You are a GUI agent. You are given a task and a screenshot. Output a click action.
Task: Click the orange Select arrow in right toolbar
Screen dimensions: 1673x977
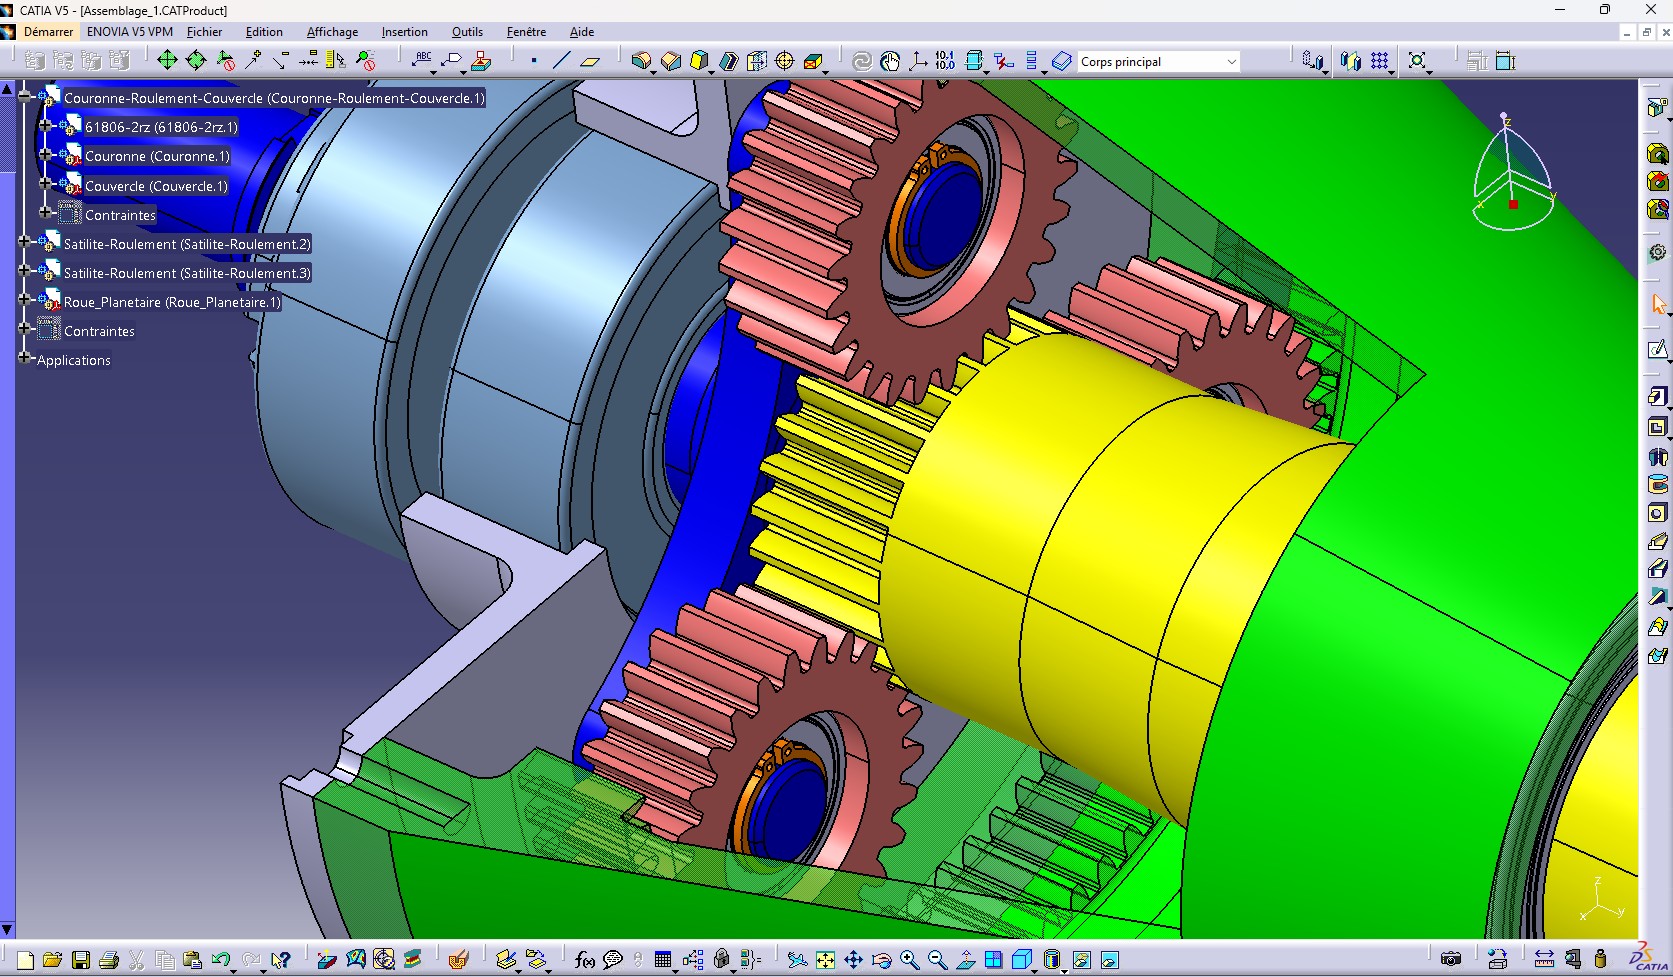tap(1658, 305)
